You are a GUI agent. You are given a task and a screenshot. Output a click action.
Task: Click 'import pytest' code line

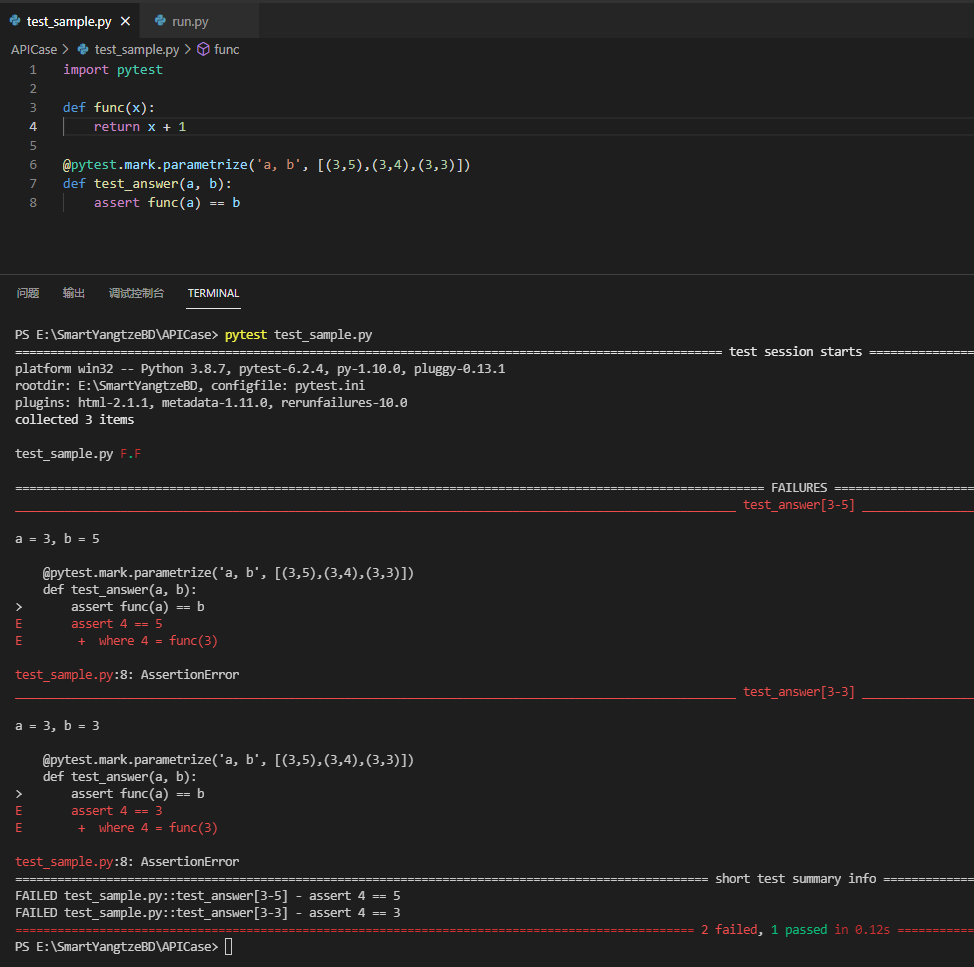(x=112, y=70)
